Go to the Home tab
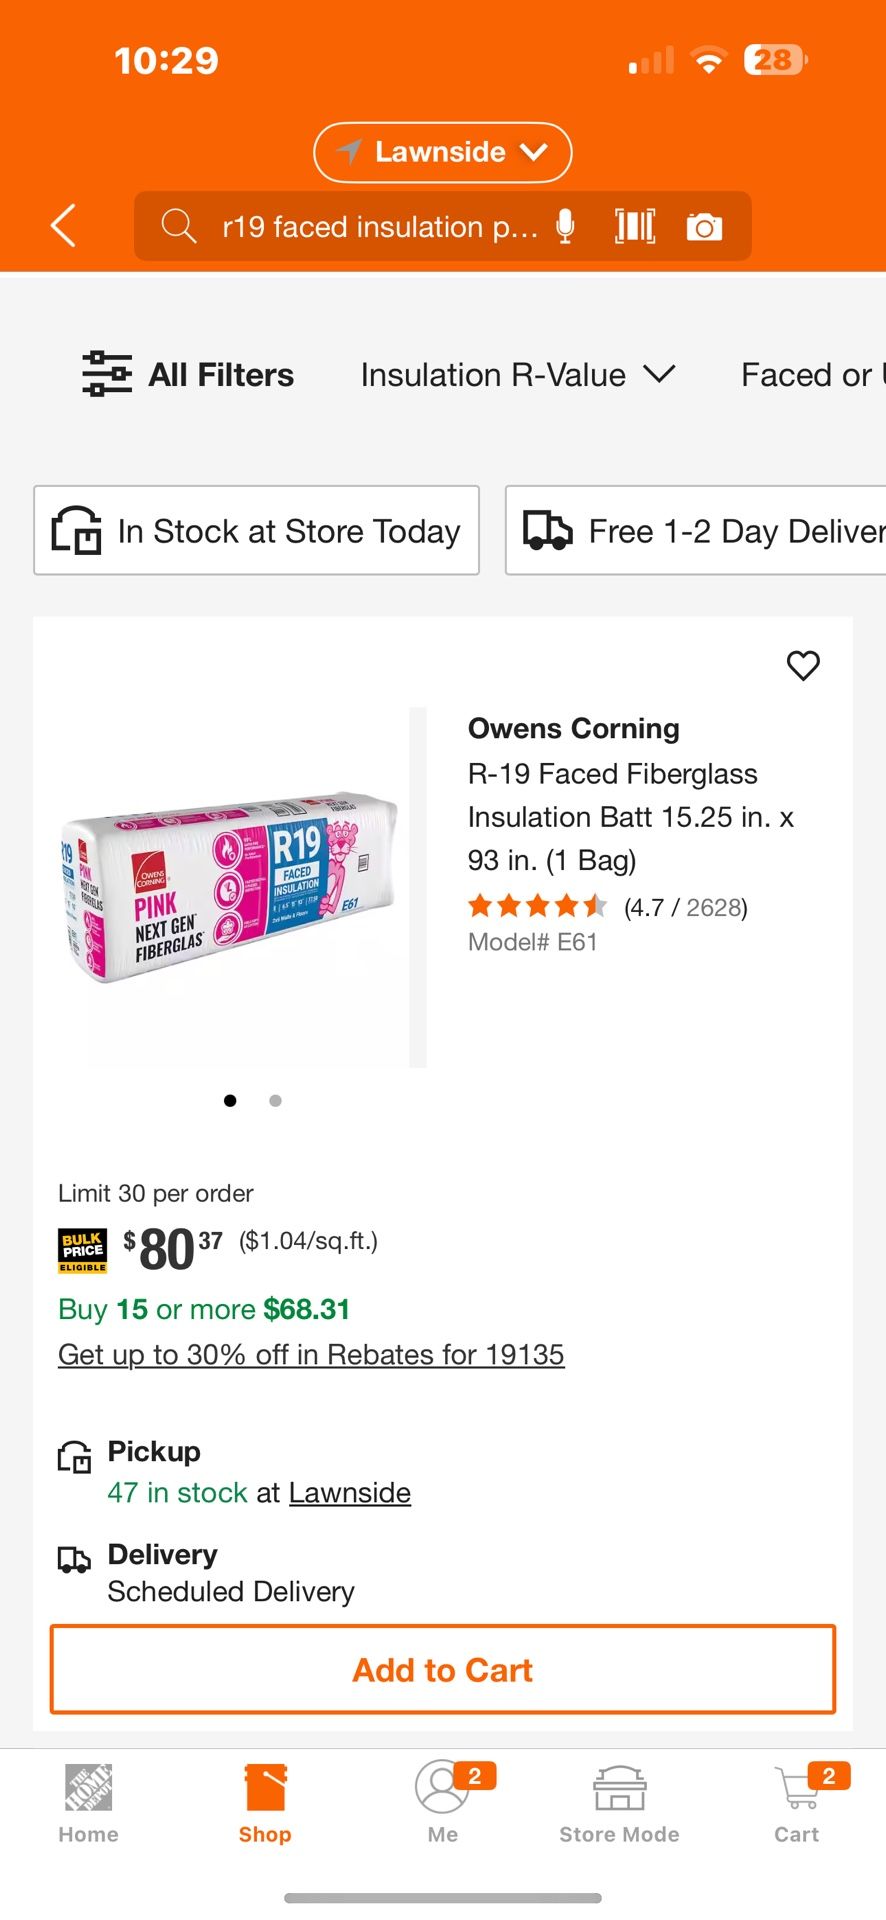Screen dimensions: 886x1920 click(88, 1801)
